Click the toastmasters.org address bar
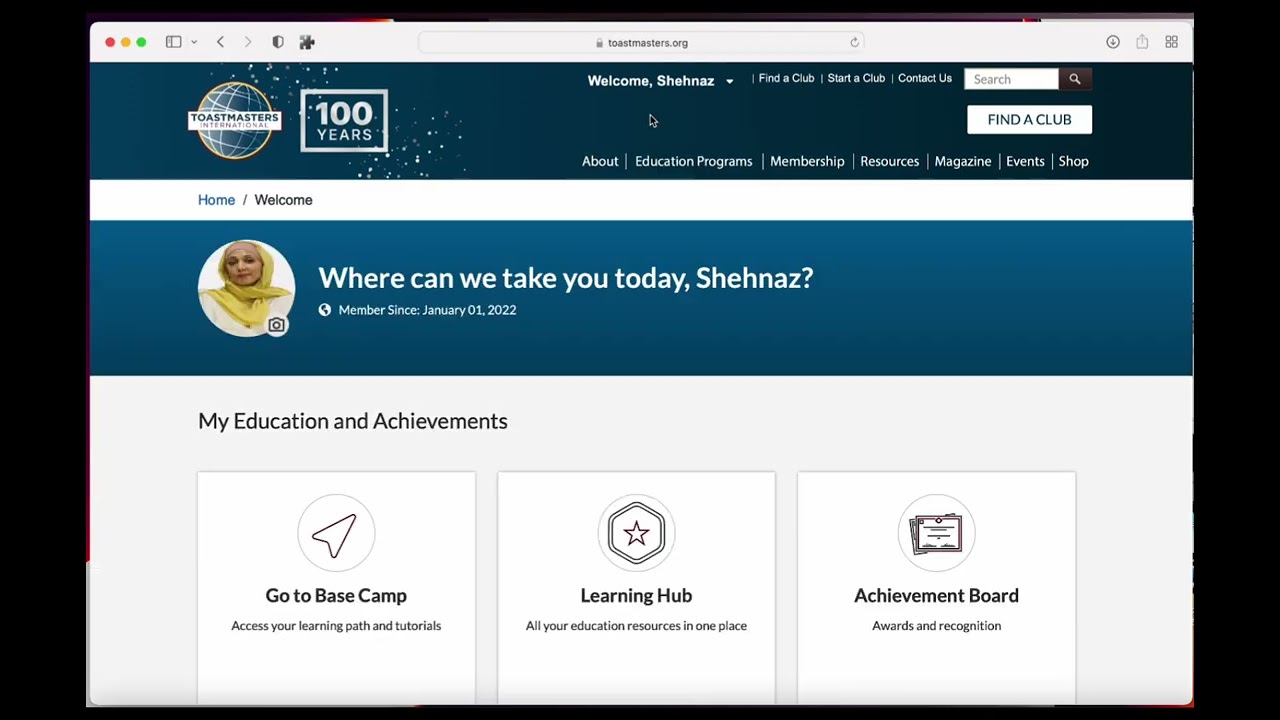The width and height of the screenshot is (1280, 720). pos(641,42)
